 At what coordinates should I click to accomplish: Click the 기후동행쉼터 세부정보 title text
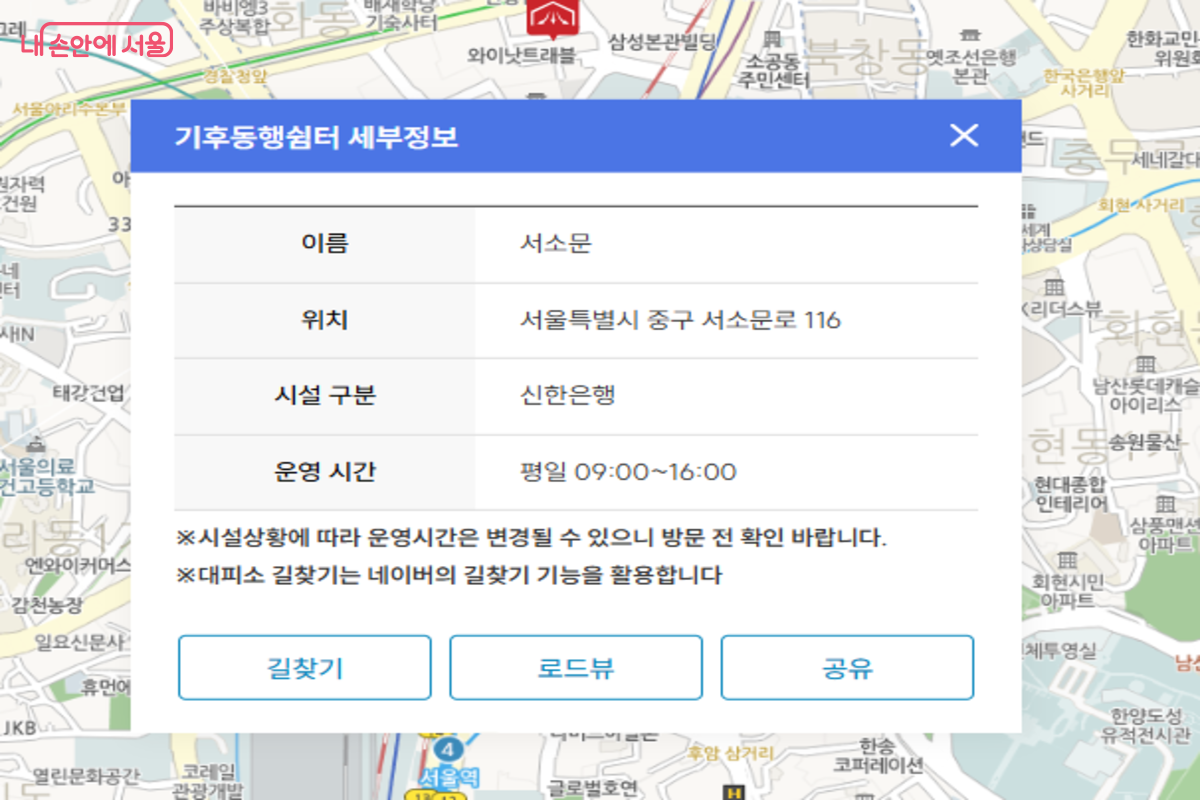pyautogui.click(x=317, y=136)
